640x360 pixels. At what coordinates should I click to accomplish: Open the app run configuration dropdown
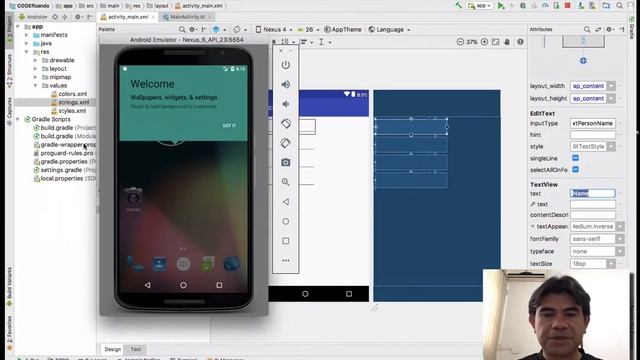(x=480, y=6)
